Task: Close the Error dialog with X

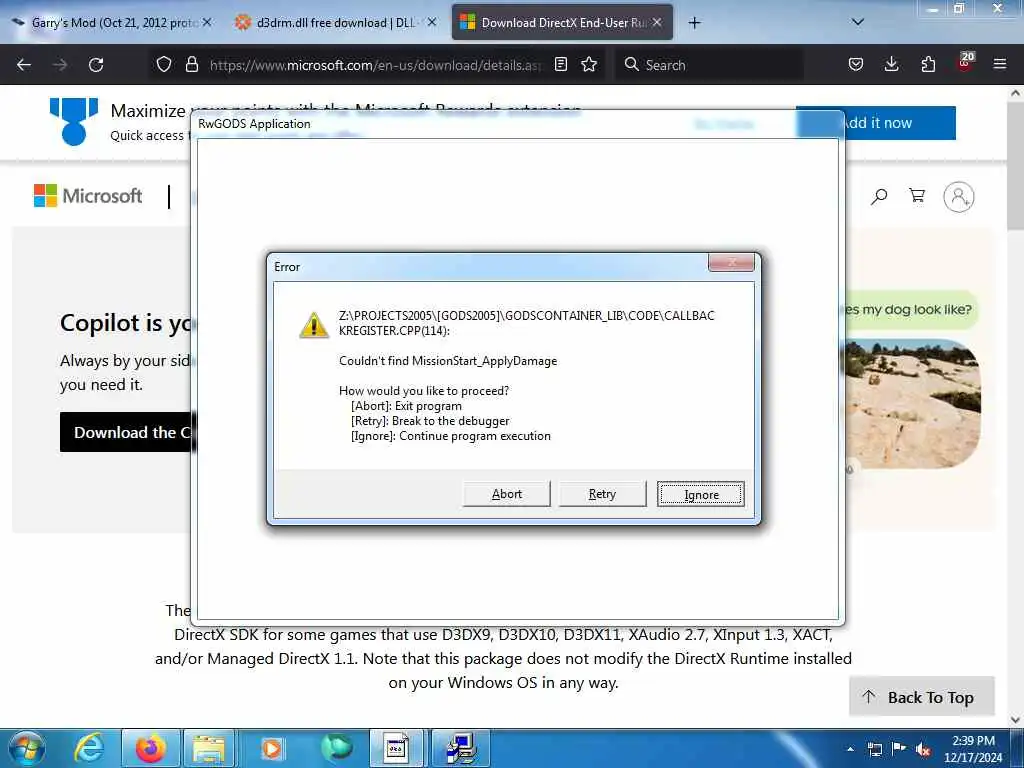Action: coord(731,263)
